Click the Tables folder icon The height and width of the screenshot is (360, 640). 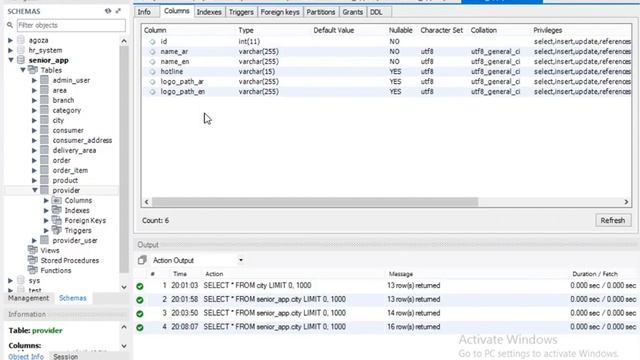pyautogui.click(x=33, y=70)
